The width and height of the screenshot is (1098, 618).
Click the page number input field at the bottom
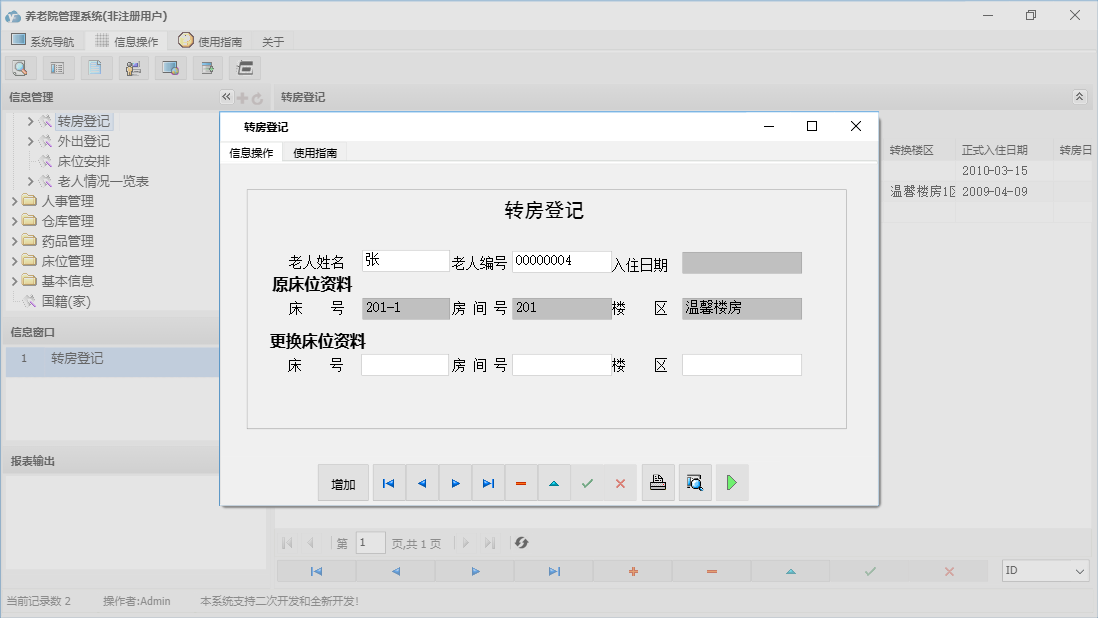370,542
